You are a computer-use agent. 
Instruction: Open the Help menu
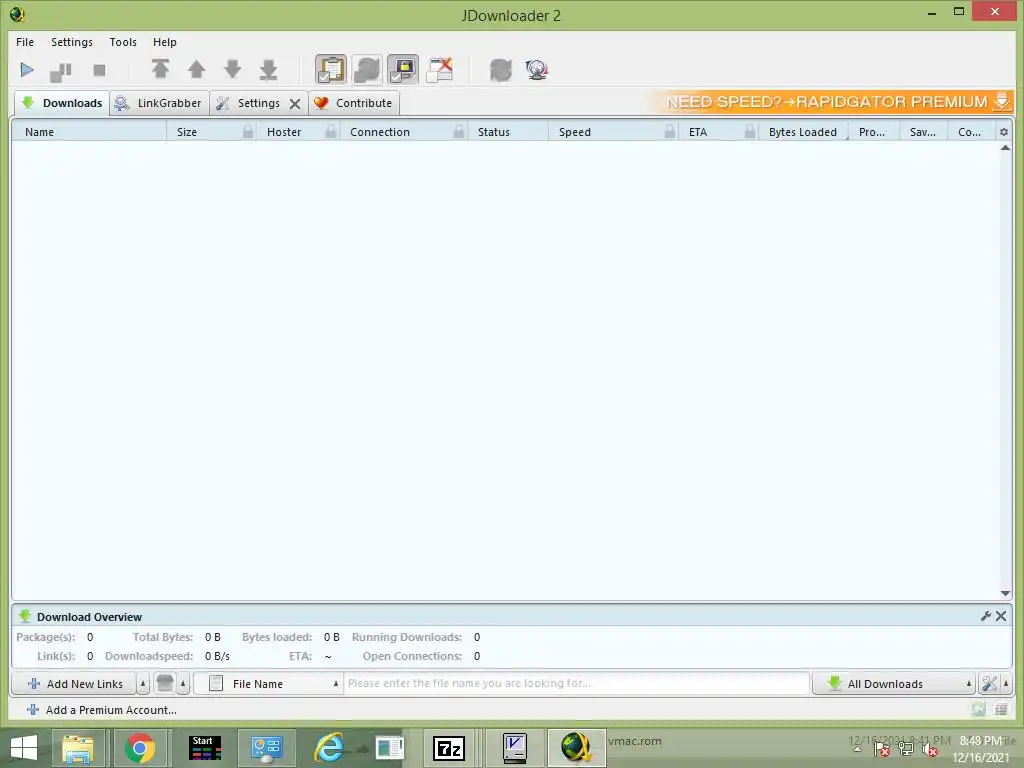tap(165, 42)
